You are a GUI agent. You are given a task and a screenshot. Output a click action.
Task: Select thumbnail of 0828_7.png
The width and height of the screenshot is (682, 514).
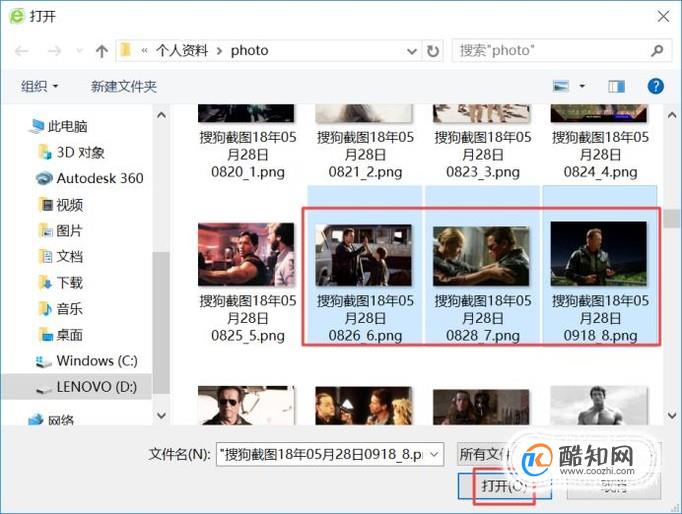pyautogui.click(x=481, y=256)
